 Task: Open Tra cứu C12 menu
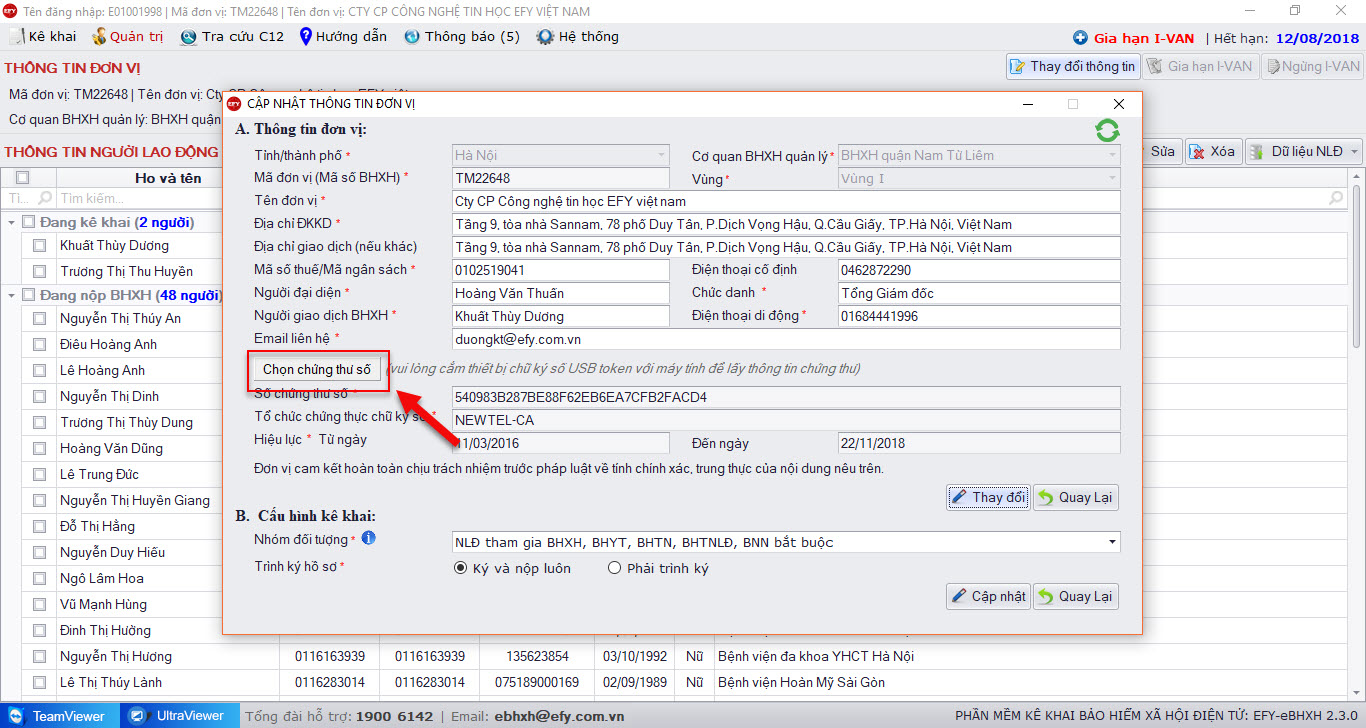pos(232,37)
